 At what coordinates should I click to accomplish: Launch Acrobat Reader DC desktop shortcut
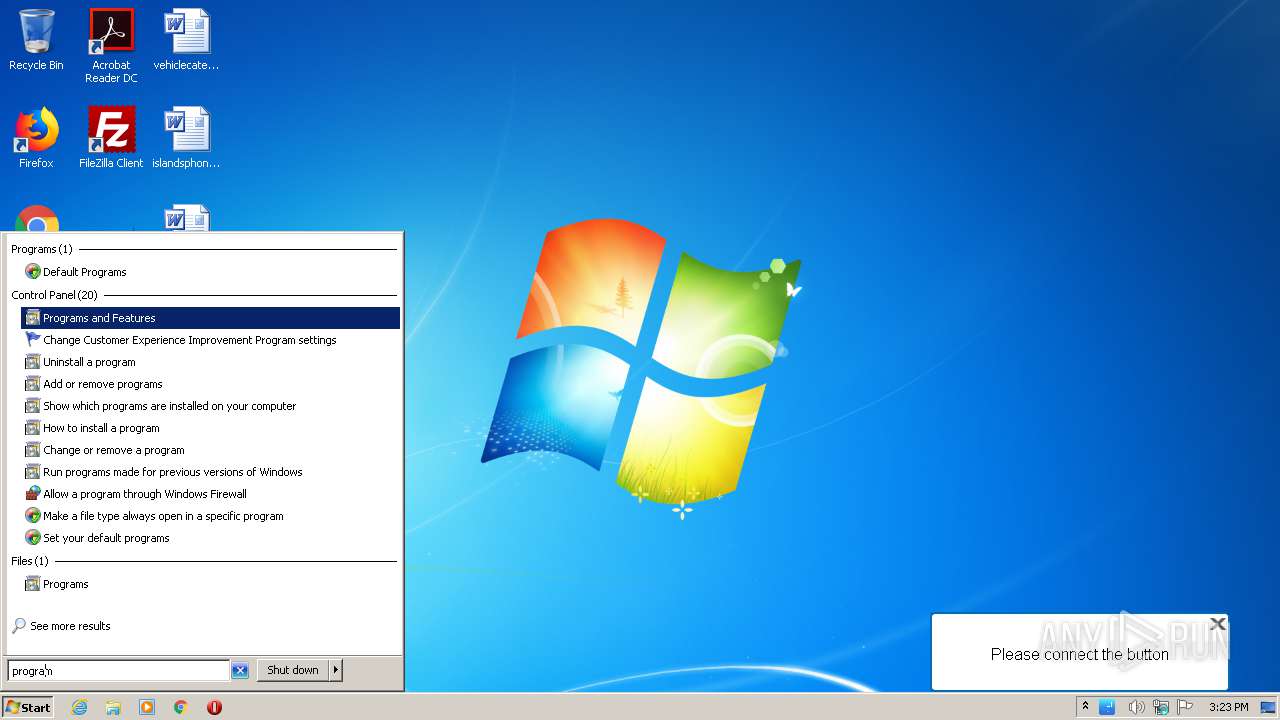[x=111, y=46]
